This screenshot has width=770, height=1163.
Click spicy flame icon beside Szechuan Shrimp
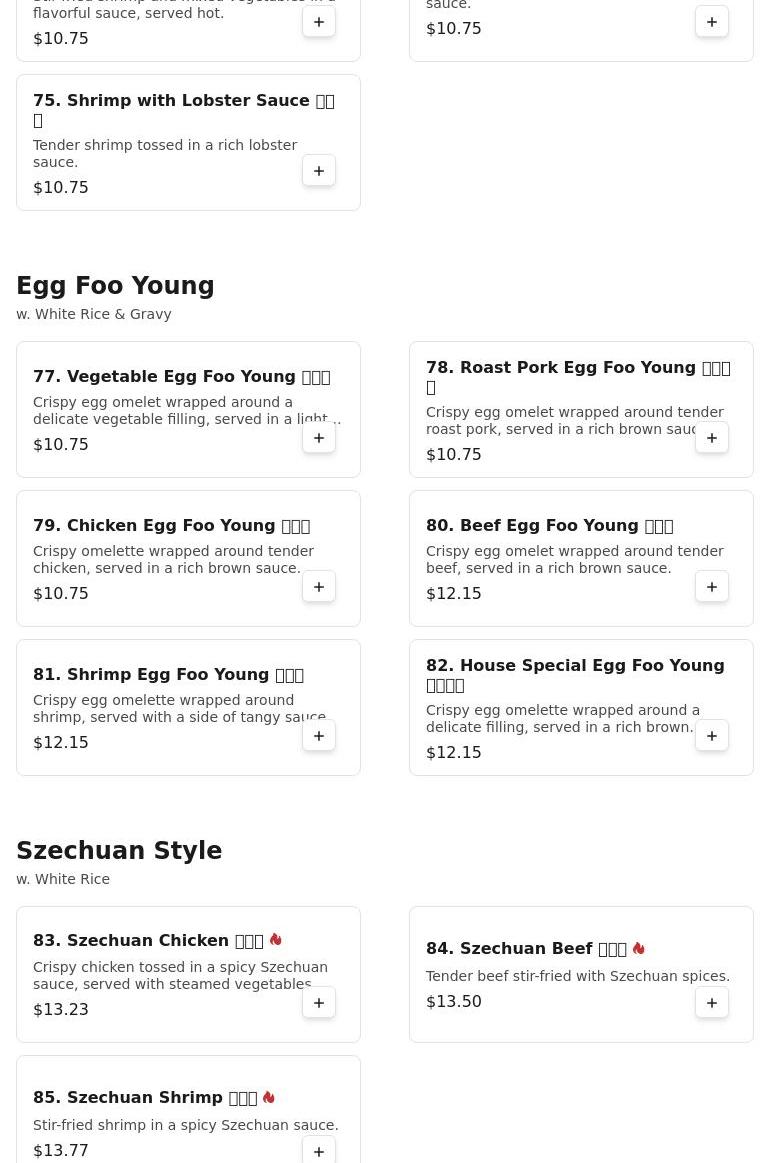pyautogui.click(x=268, y=1097)
